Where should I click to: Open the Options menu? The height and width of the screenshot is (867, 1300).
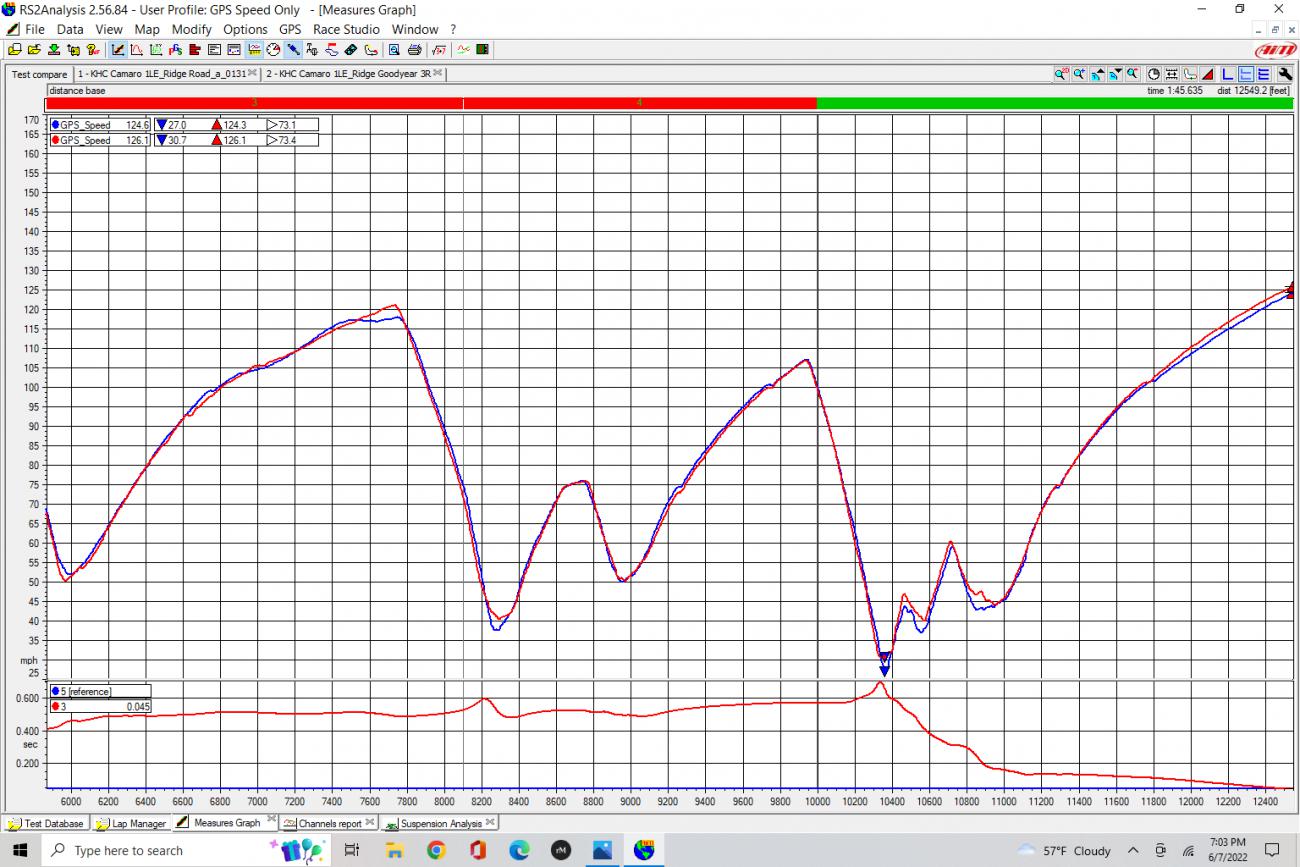click(245, 29)
